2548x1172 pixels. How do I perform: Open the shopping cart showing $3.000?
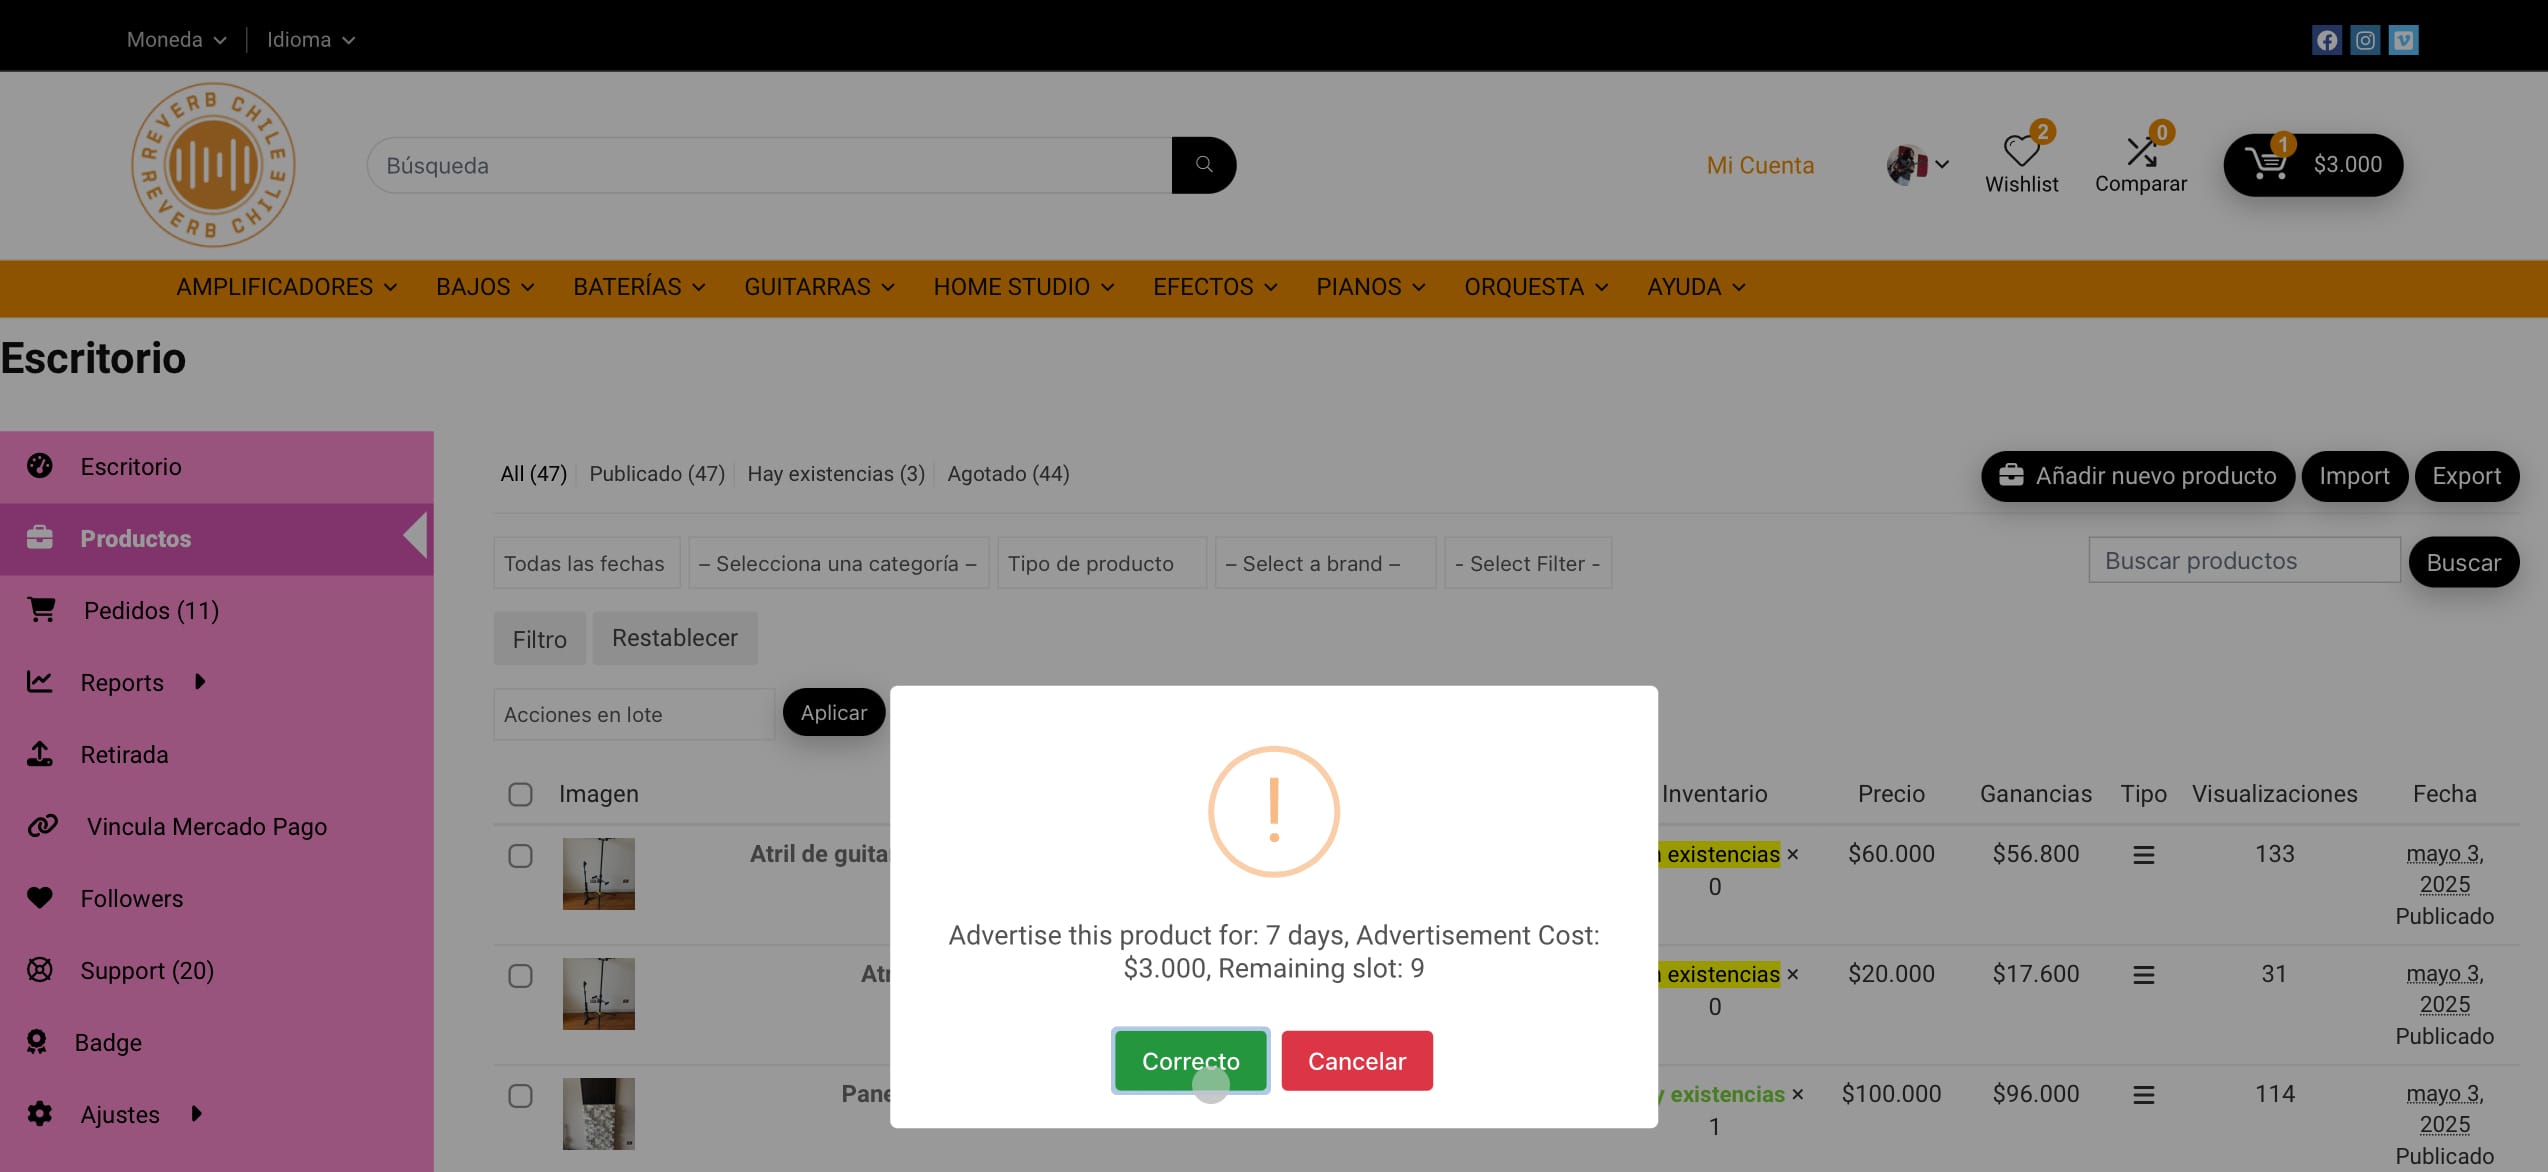2312,165
